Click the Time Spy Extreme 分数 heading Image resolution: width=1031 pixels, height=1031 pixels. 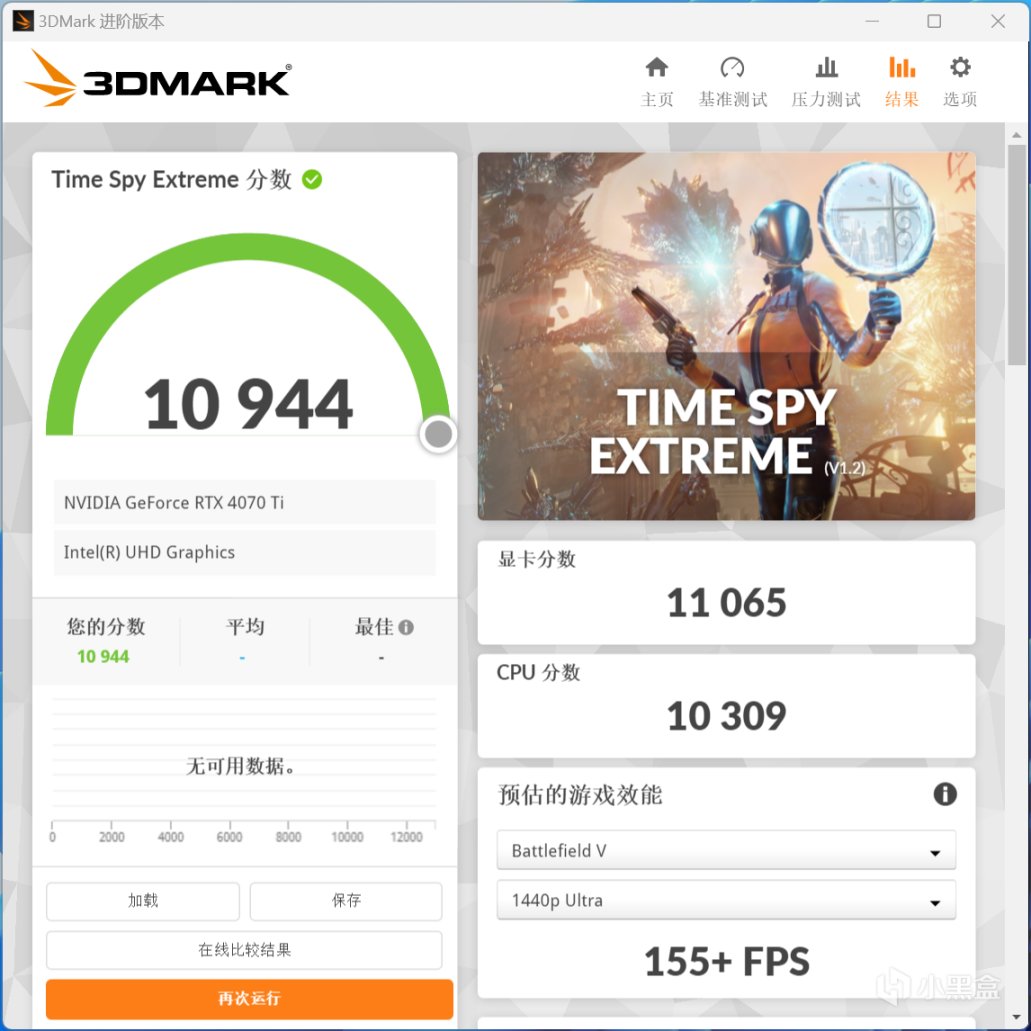click(x=172, y=180)
